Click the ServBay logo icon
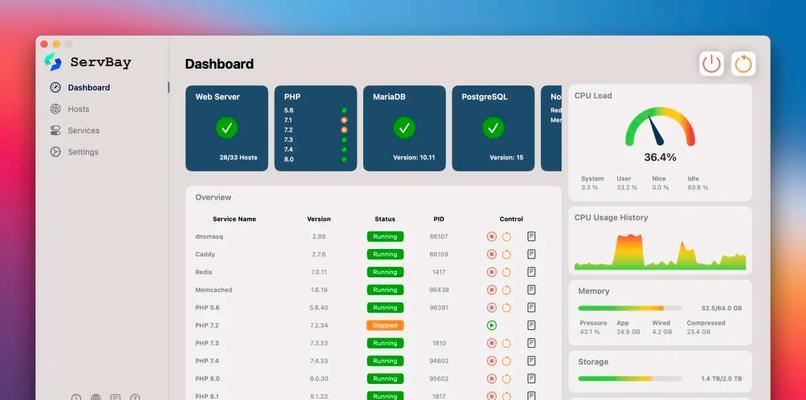806x400 pixels. coord(52,62)
